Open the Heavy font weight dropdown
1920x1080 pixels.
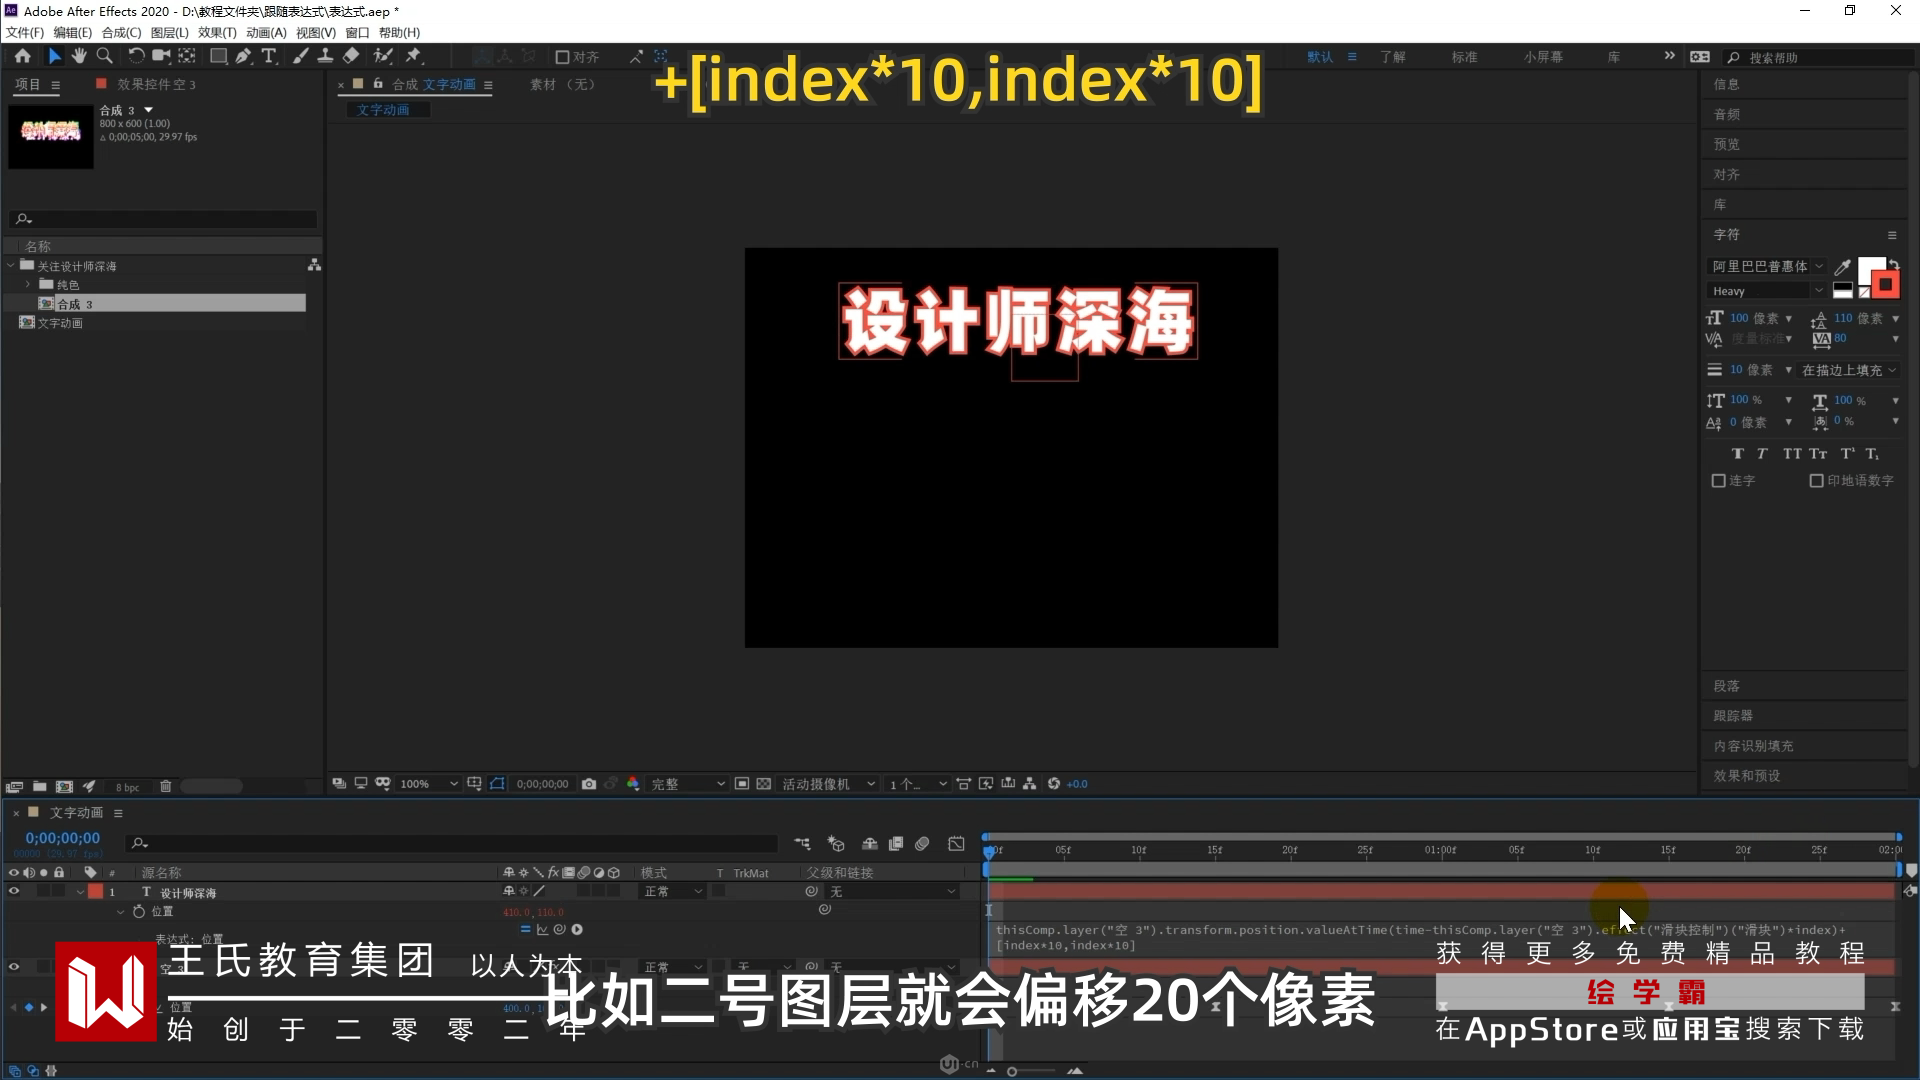coord(1767,291)
